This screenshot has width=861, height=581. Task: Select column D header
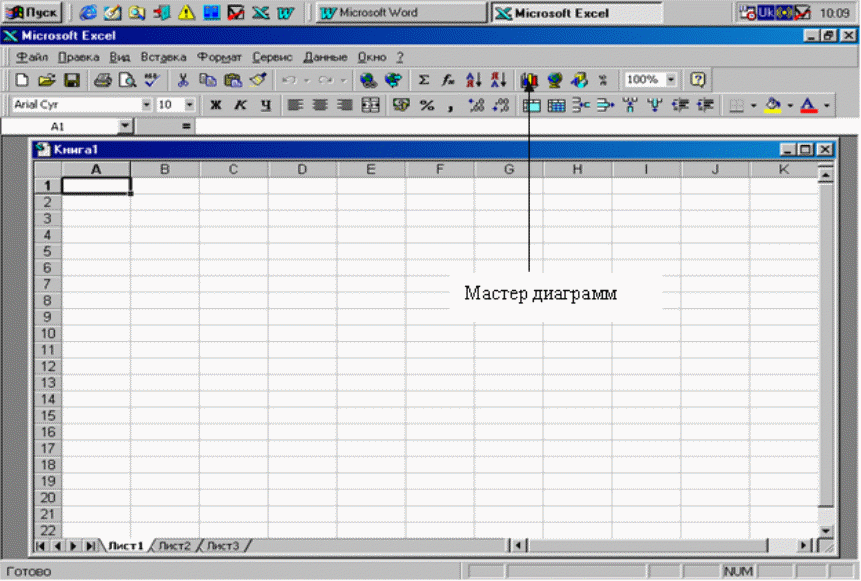[x=302, y=169]
